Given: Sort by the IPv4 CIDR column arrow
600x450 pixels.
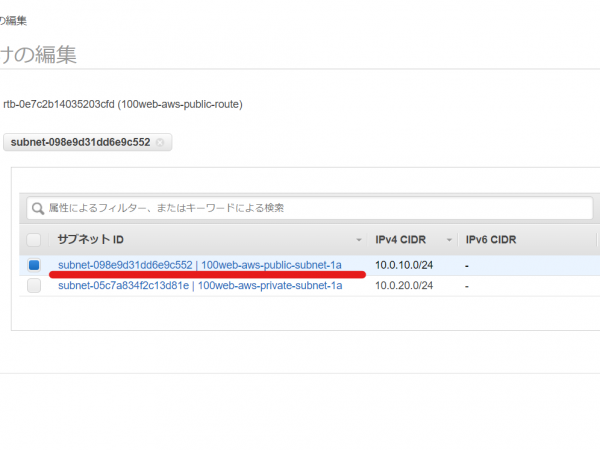Looking at the screenshot, I should click(x=449, y=240).
